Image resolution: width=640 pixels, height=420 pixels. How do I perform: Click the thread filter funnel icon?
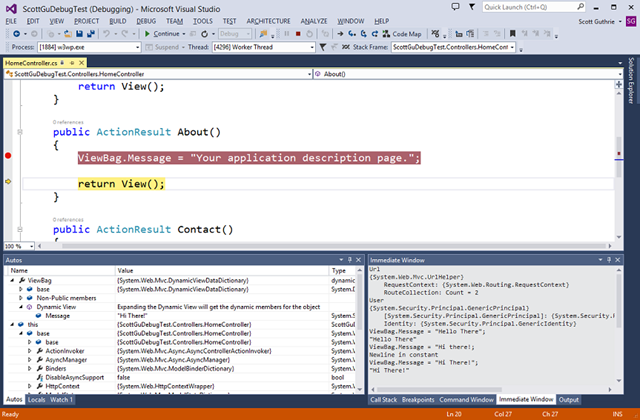pos(323,47)
